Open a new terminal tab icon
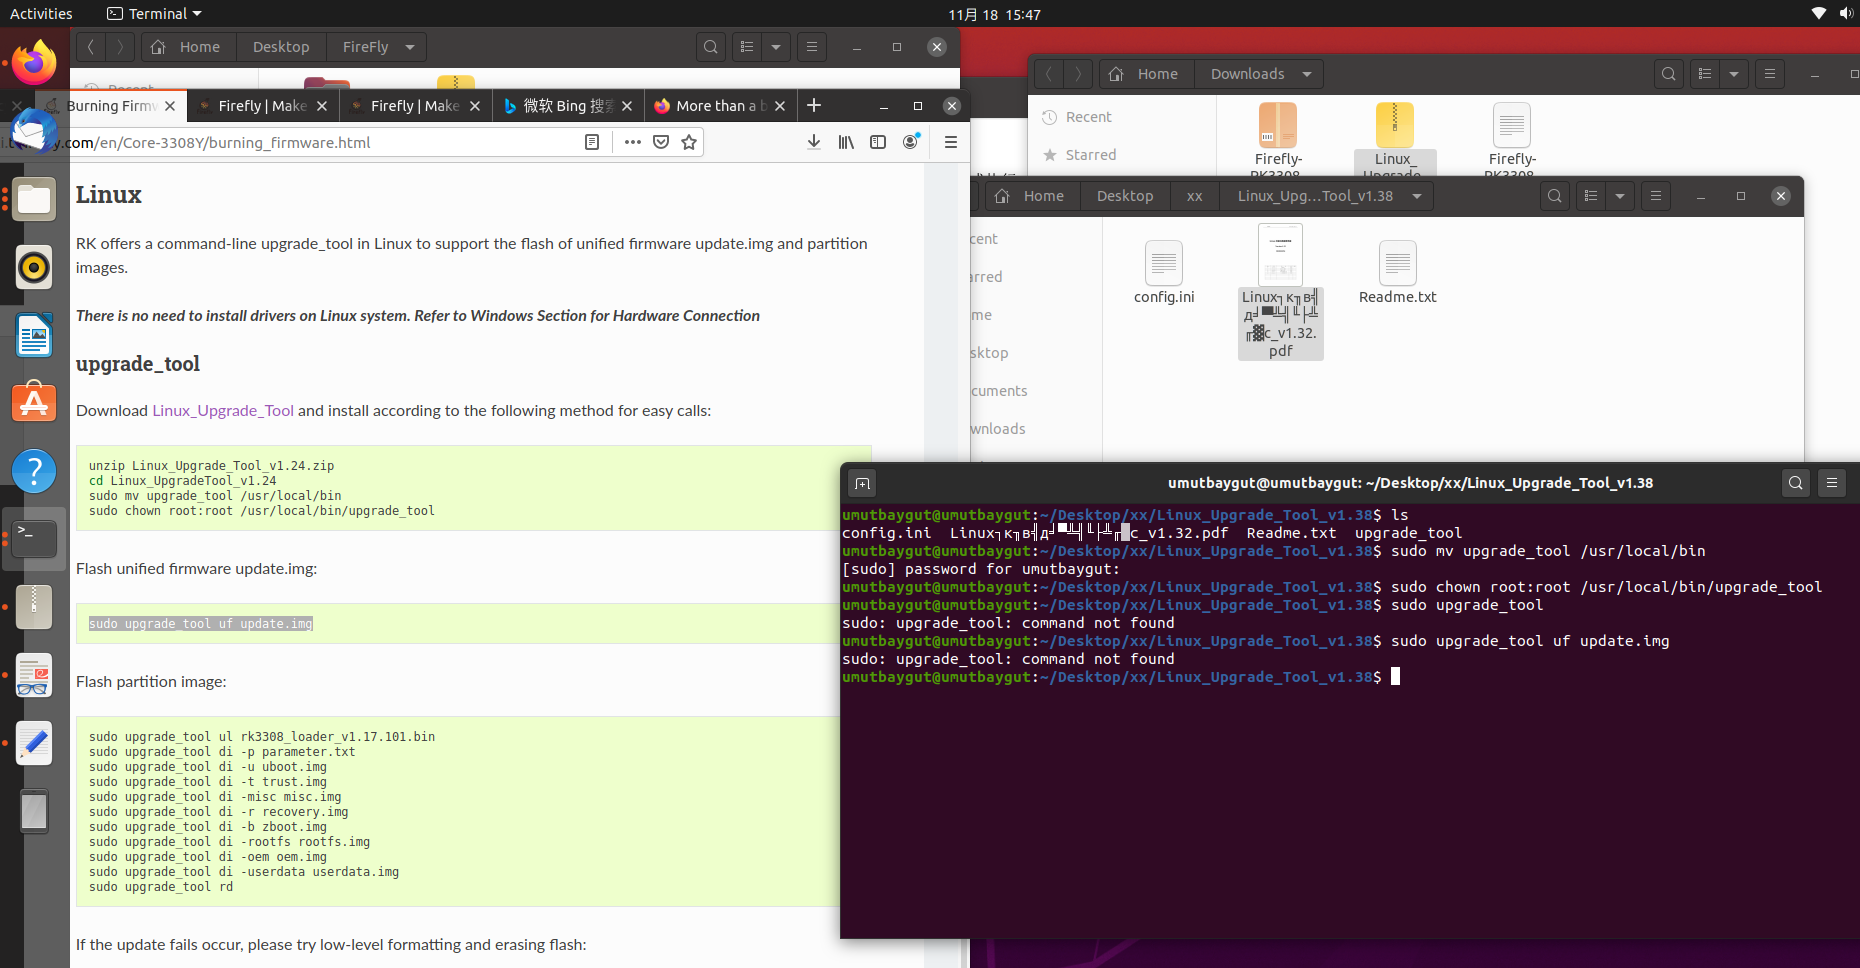The width and height of the screenshot is (1860, 968). tap(862, 483)
